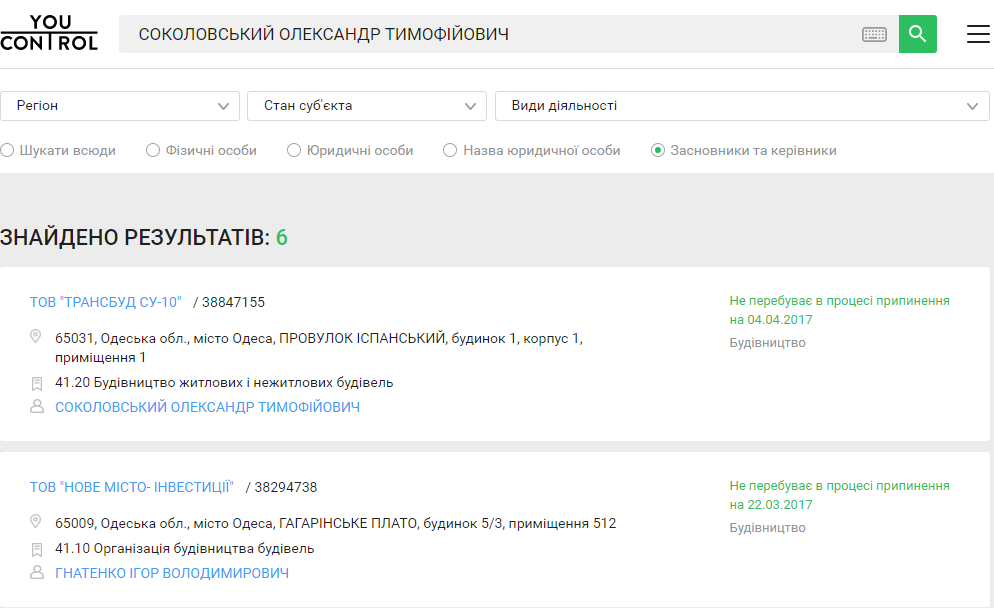Viewport: 994px width, 608px height.
Task: Open the hamburger menu
Action: (977, 34)
